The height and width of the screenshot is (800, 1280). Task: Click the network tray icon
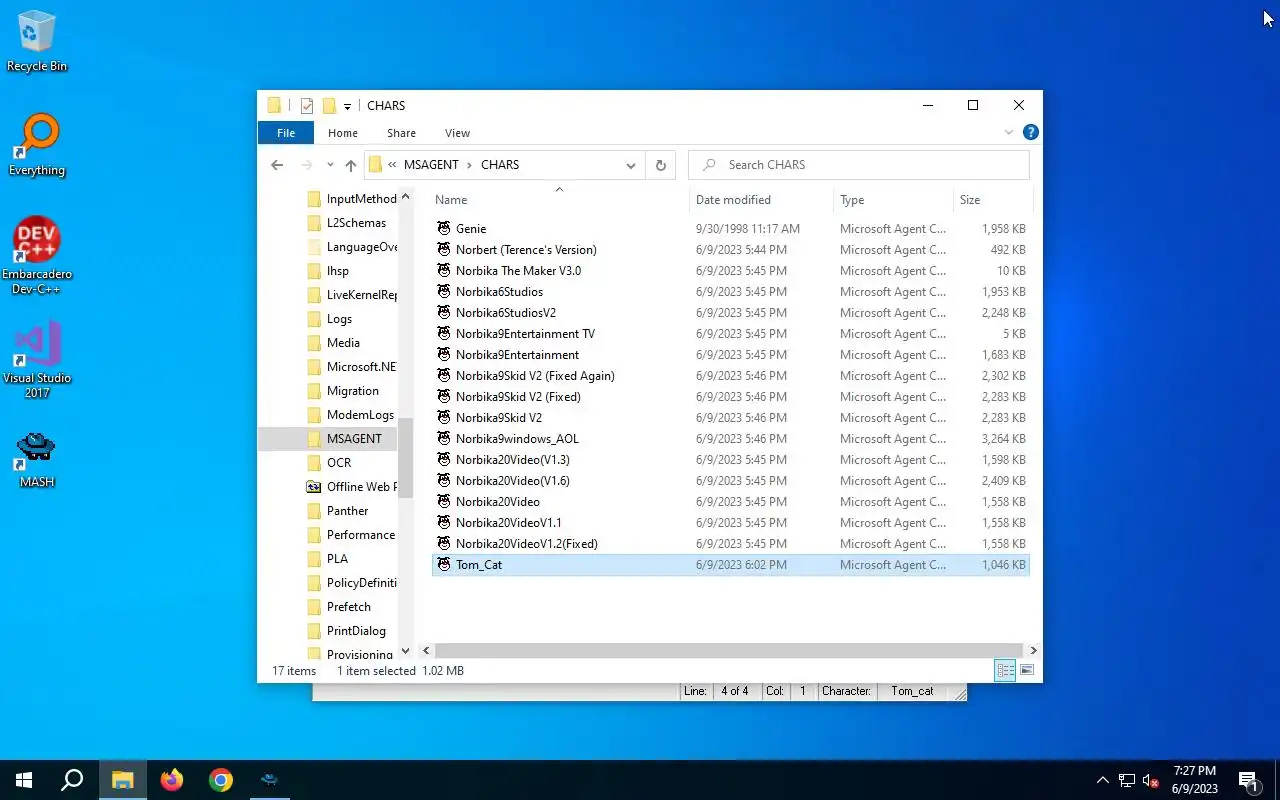(1127, 780)
